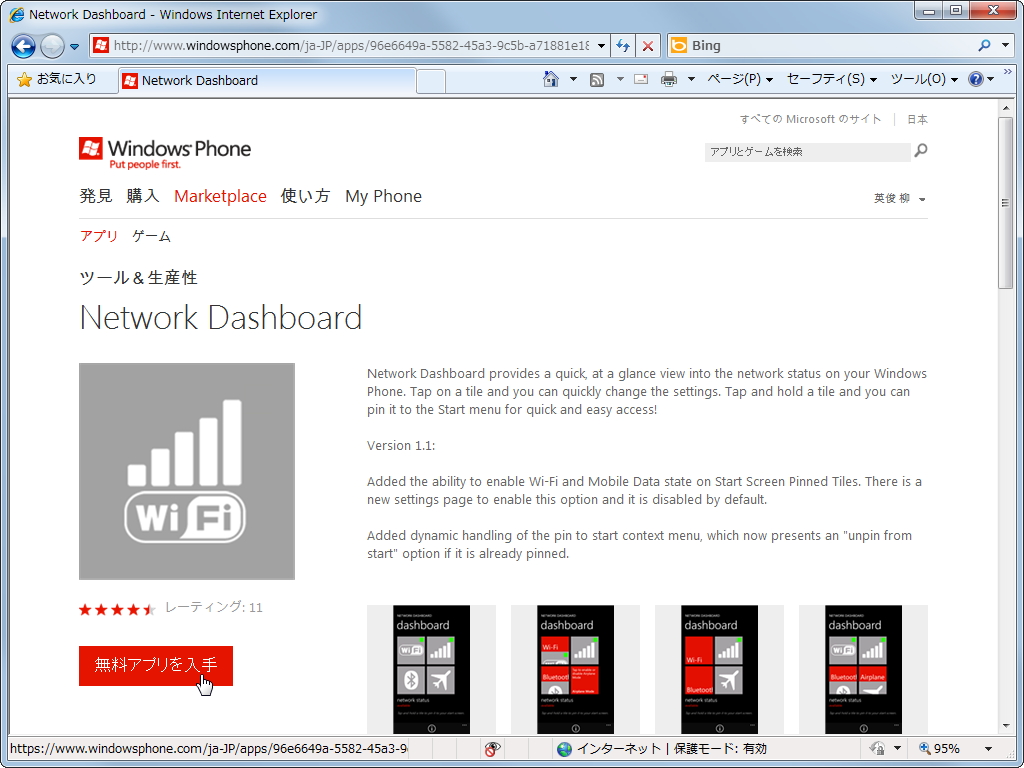Click the Refresh page icon
The image size is (1024, 768).
click(624, 46)
